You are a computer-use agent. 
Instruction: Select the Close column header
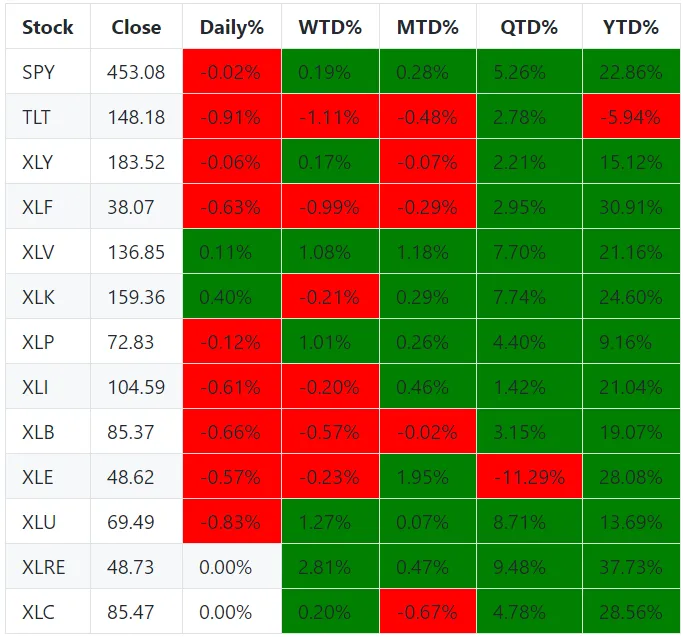pos(136,27)
